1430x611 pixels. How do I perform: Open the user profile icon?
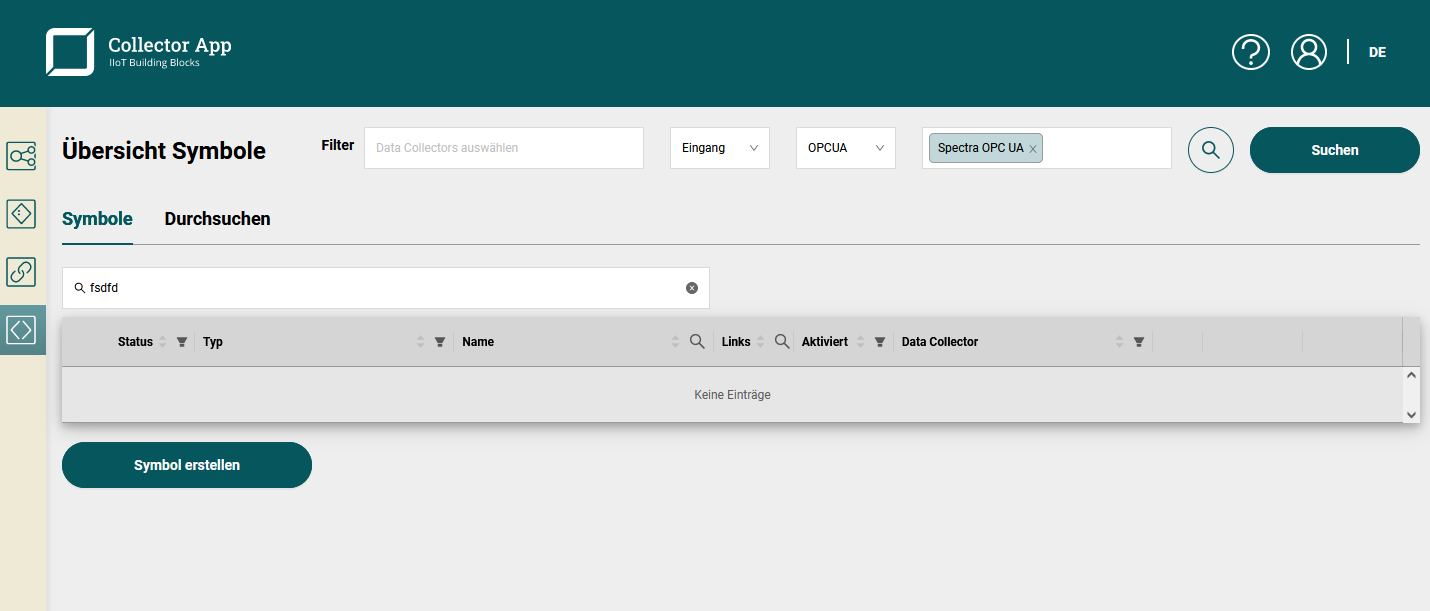coord(1308,52)
